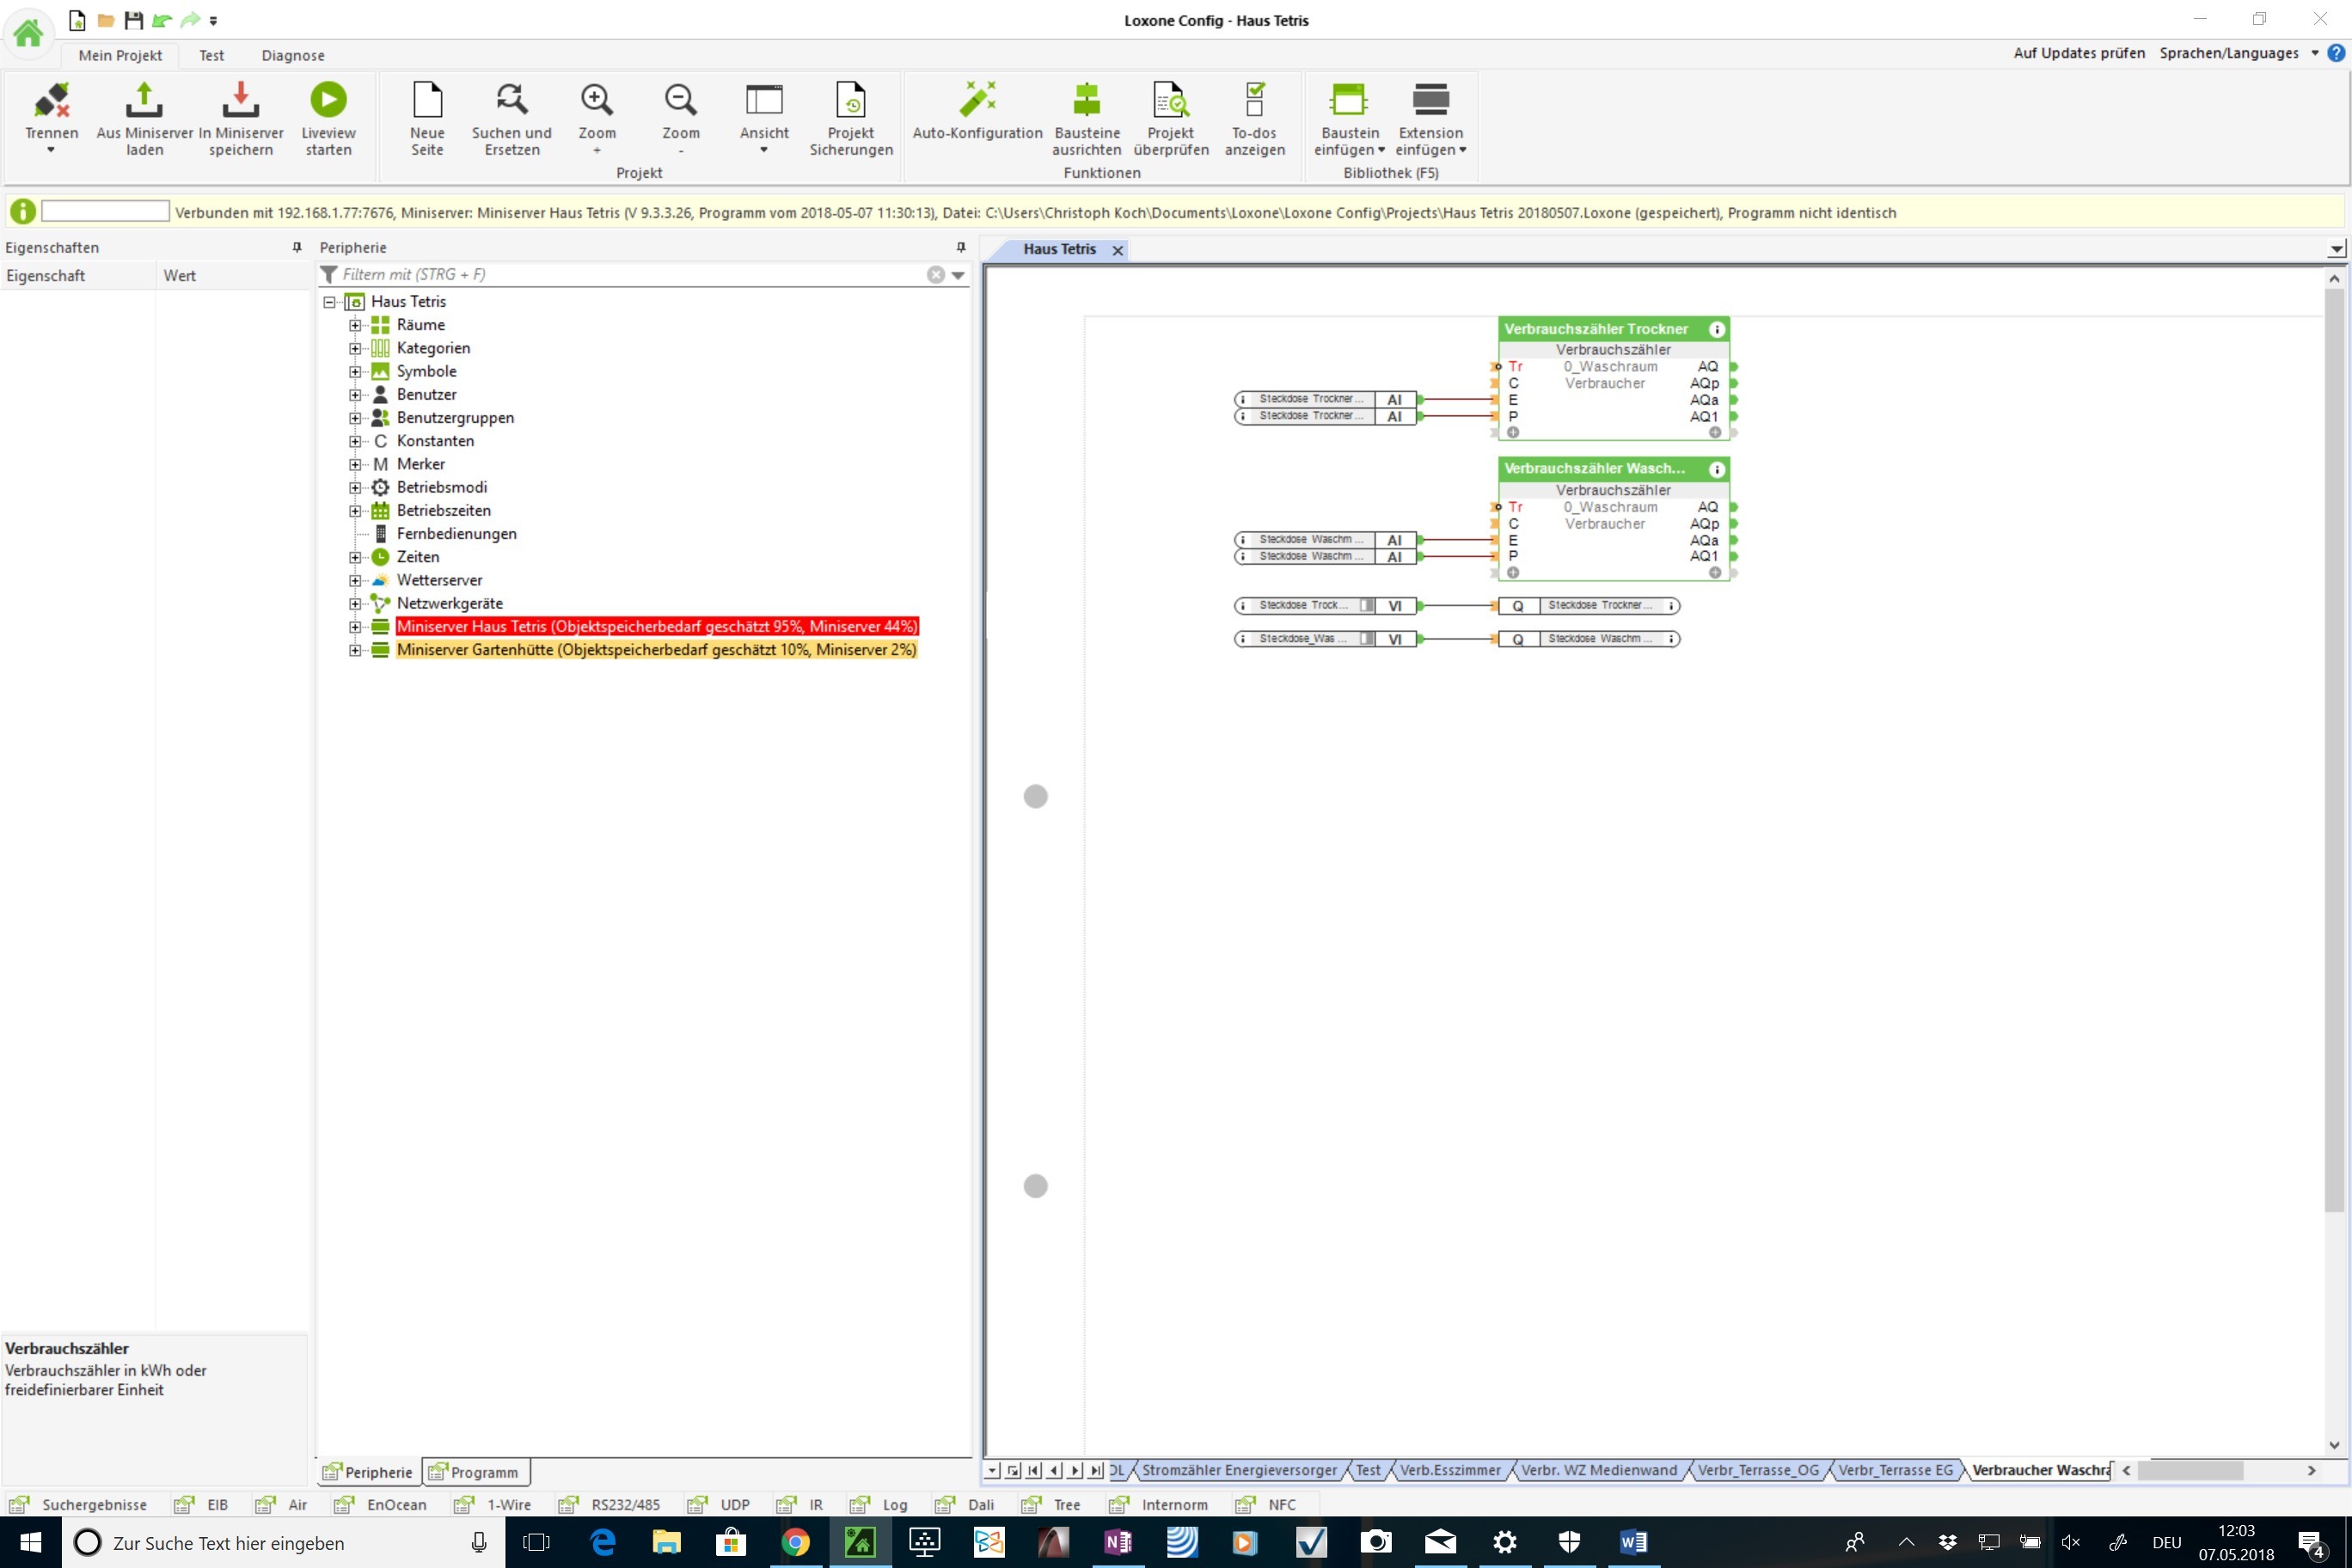Switch to the Diagnose ribbon tab

(292, 56)
